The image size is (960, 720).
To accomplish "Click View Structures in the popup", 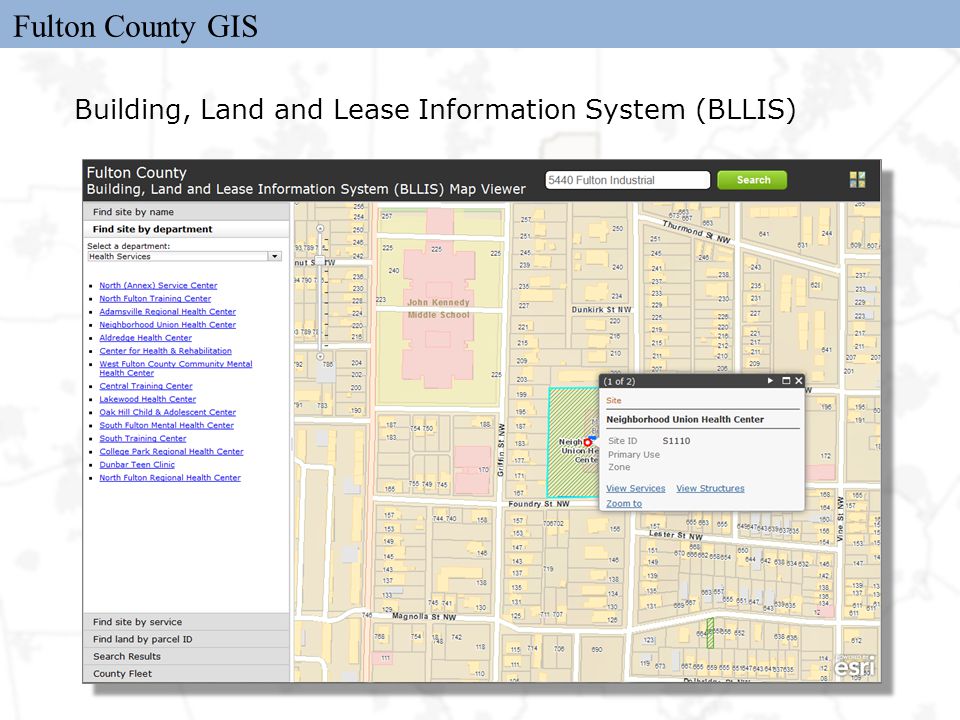I will pos(710,489).
